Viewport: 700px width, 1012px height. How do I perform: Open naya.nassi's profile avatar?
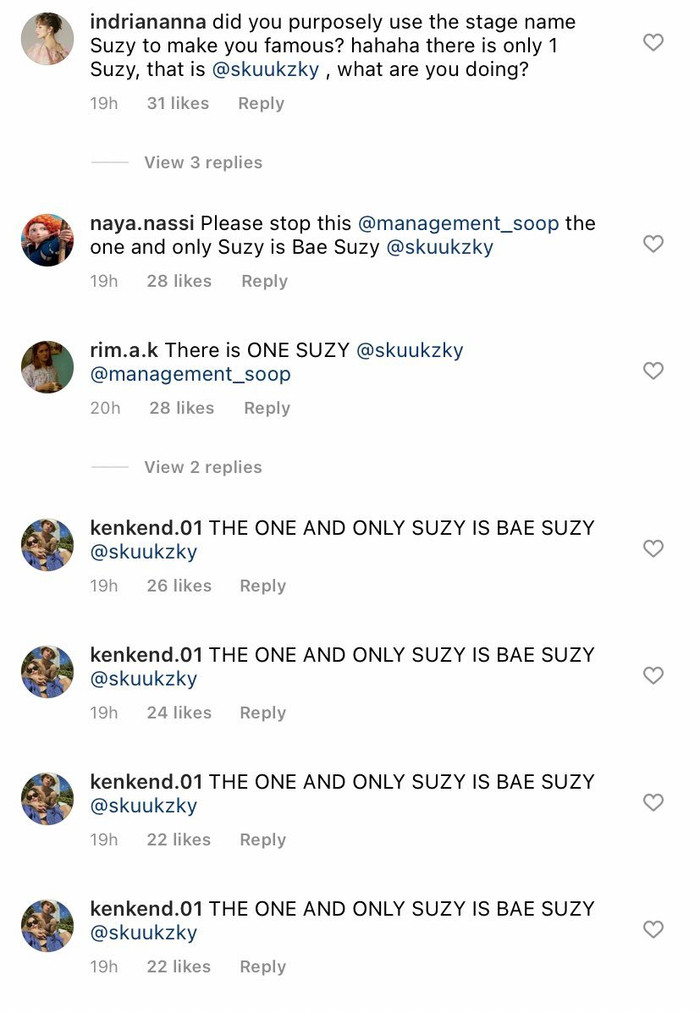coord(47,240)
